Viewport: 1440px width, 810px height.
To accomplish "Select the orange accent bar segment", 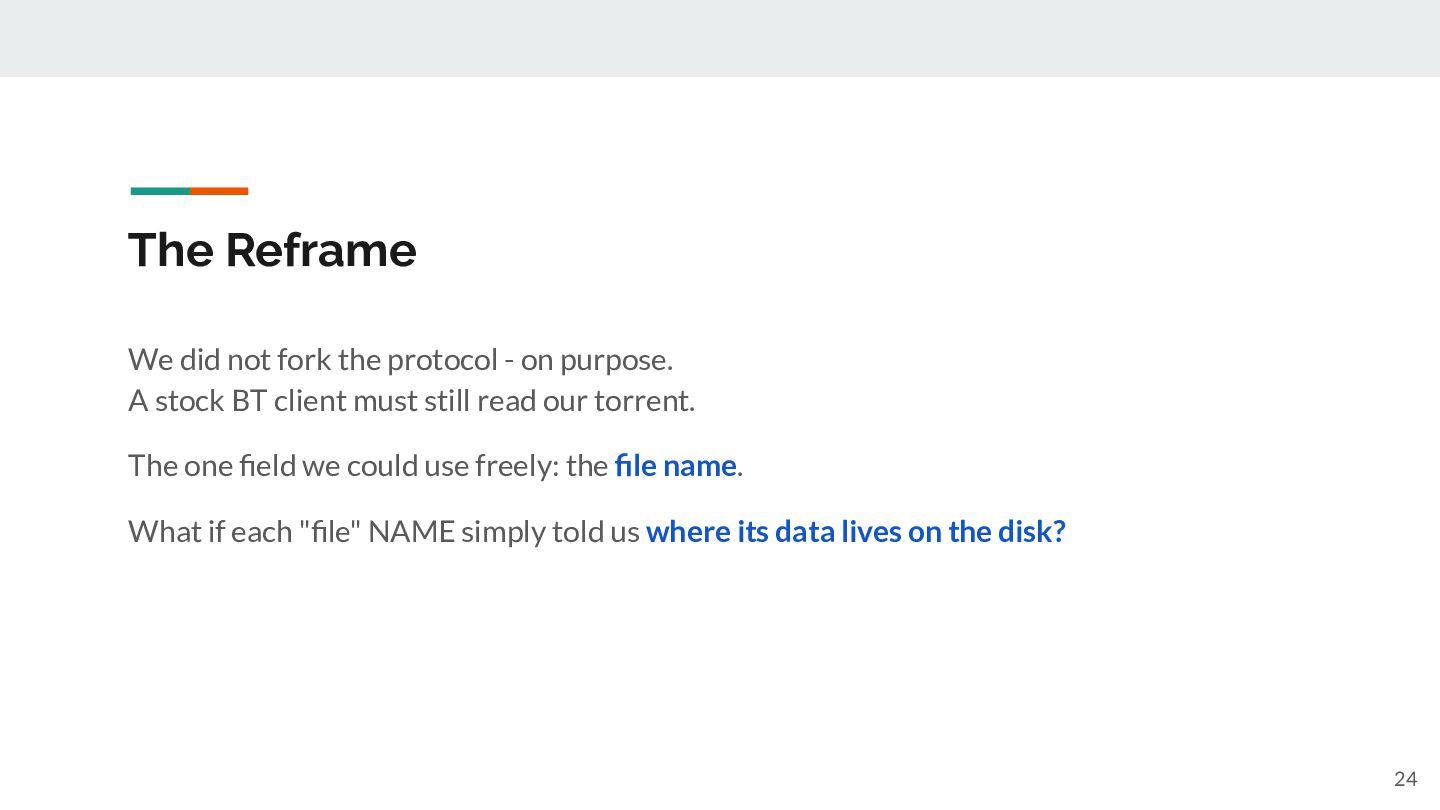I will (x=219, y=191).
